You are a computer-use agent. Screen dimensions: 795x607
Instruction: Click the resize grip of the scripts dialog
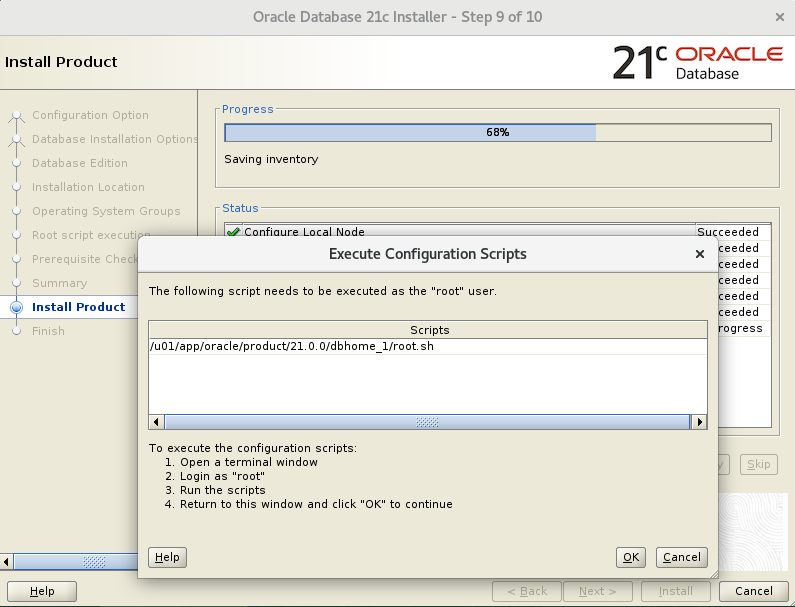tap(714, 574)
